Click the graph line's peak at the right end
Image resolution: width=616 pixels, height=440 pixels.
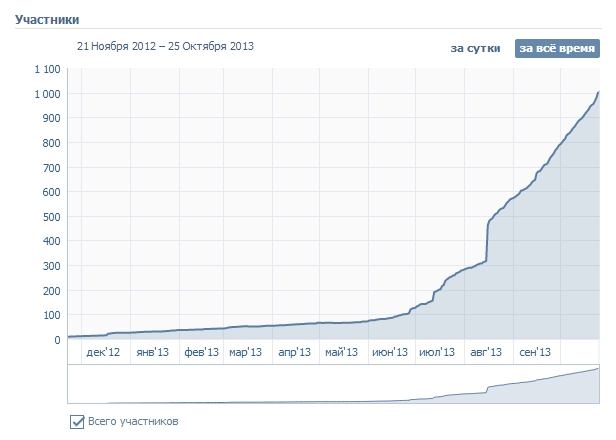[598, 92]
